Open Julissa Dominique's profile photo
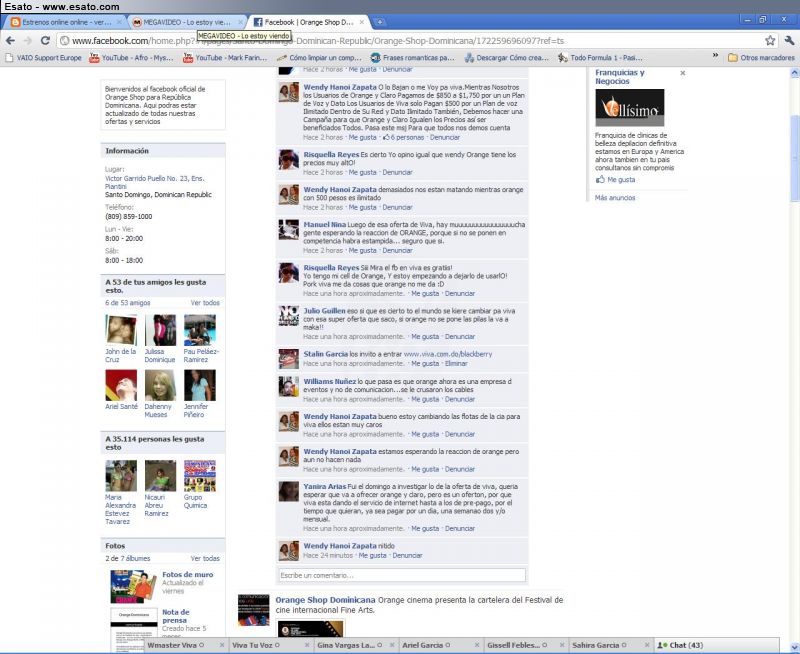This screenshot has width=800, height=654. [x=160, y=330]
